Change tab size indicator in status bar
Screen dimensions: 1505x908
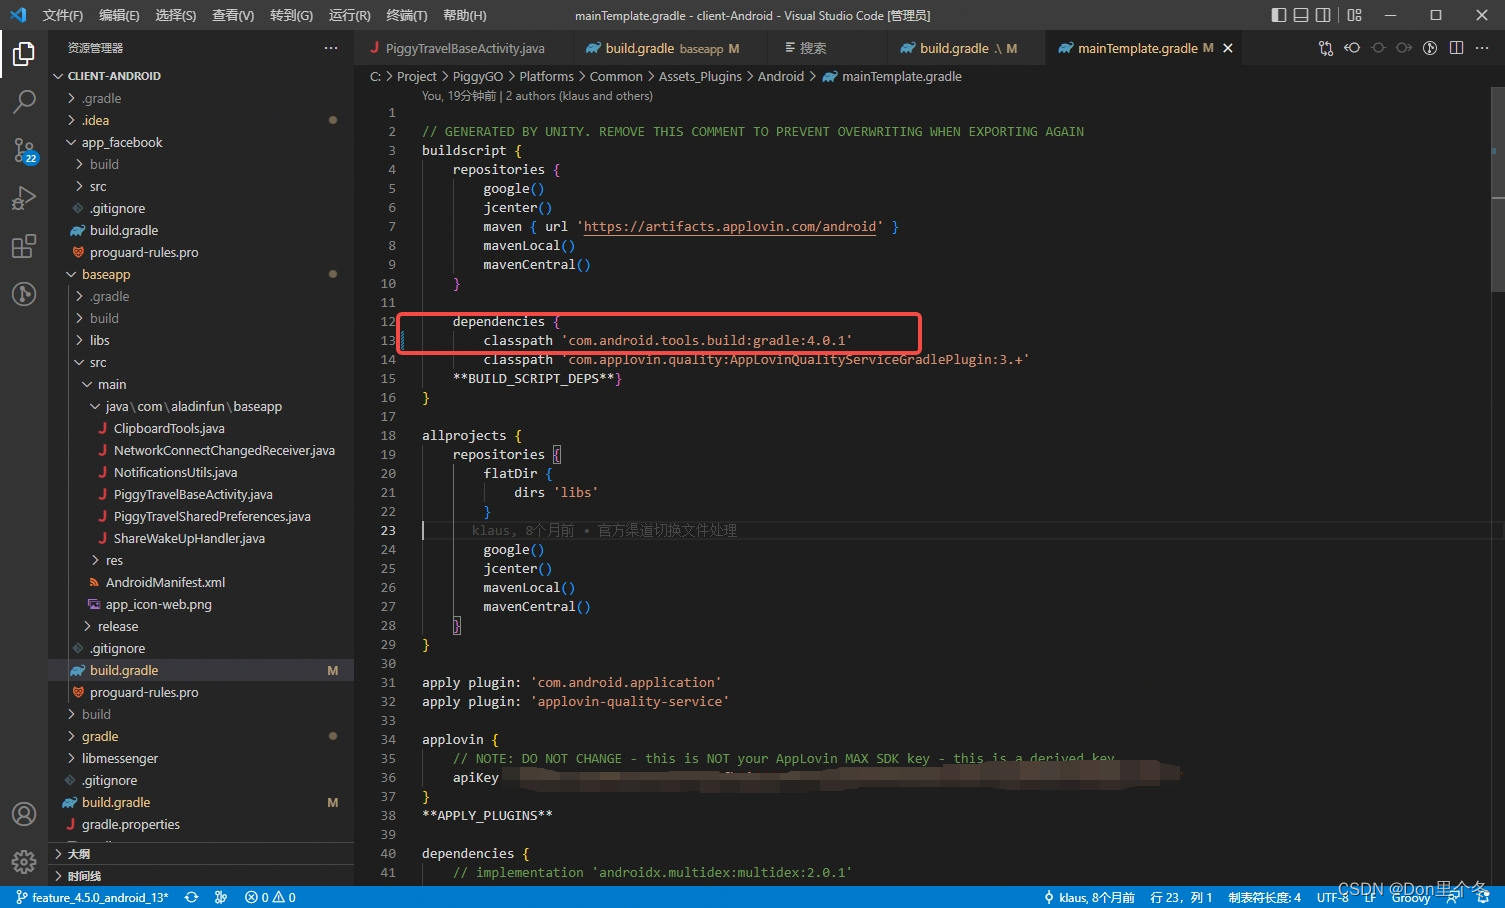click(1265, 897)
